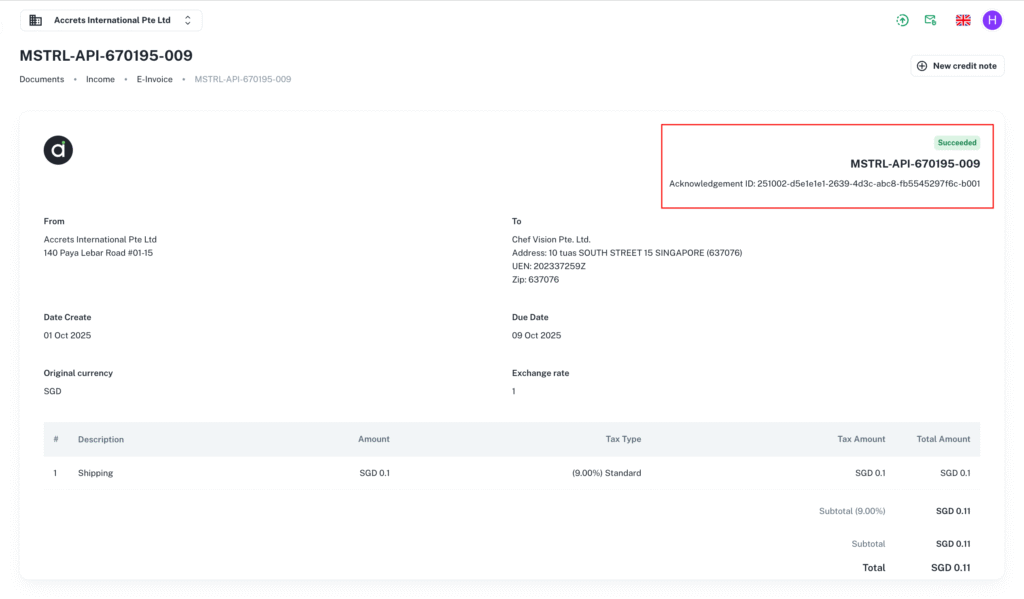Open the import/upload icon in the header
Image resolution: width=1024 pixels, height=599 pixels.
902,19
